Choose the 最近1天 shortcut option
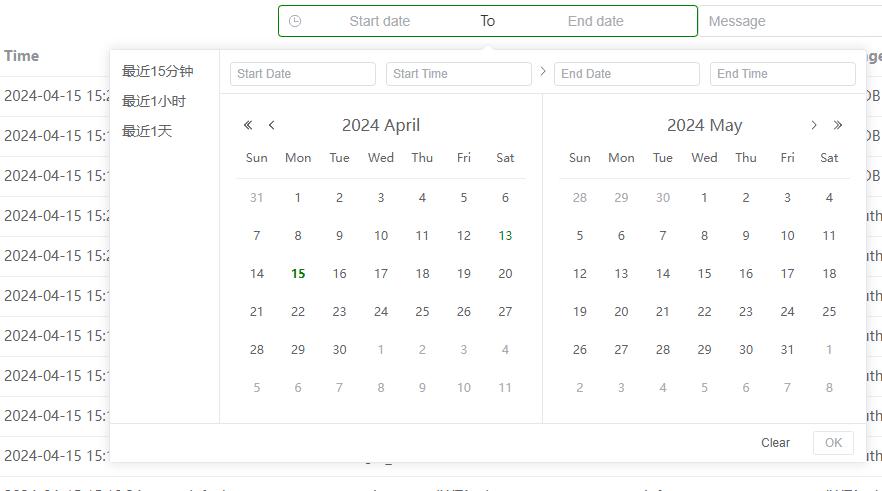This screenshot has width=882, height=491. click(147, 131)
